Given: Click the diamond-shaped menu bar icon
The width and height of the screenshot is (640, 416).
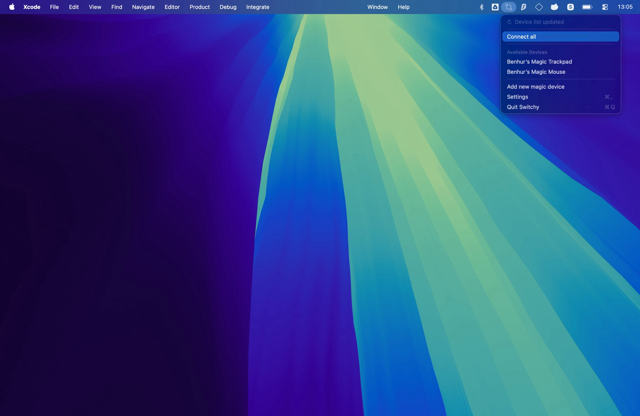Looking at the screenshot, I should coord(539,7).
